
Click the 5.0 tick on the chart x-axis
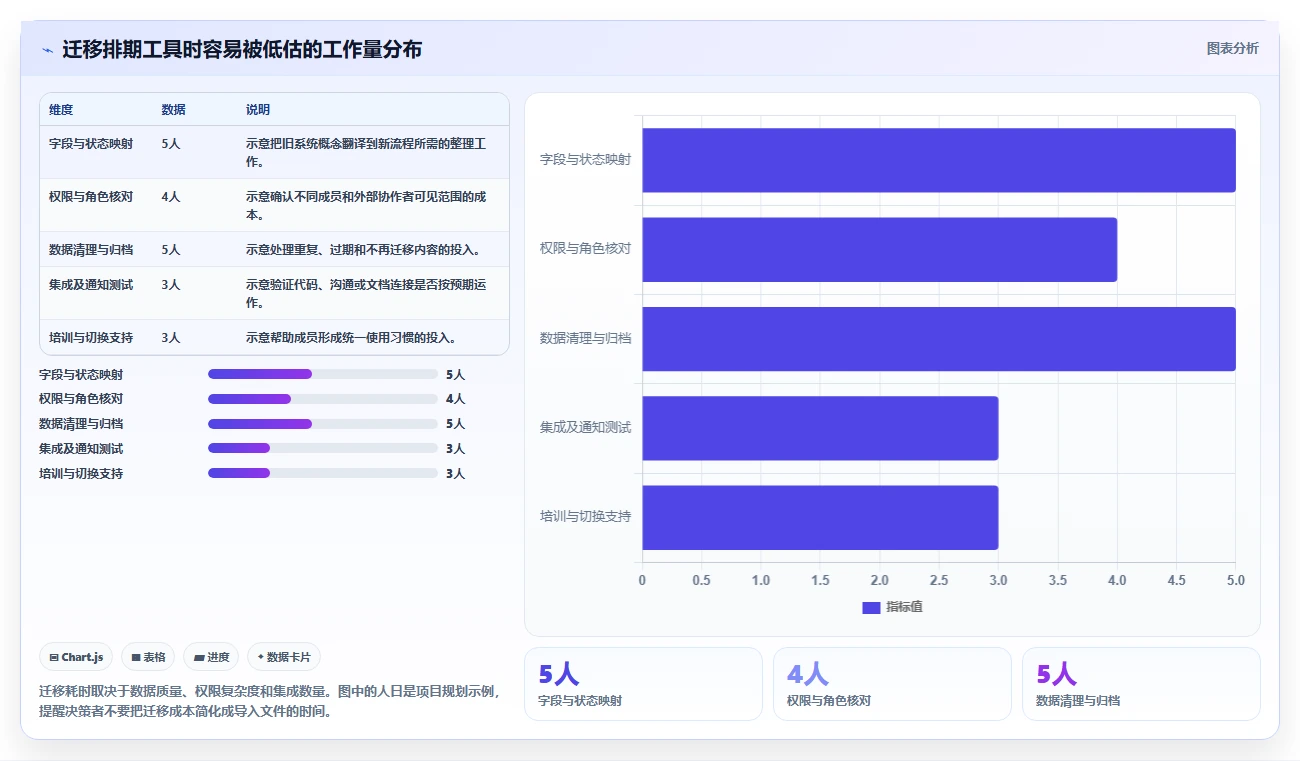point(1236,580)
